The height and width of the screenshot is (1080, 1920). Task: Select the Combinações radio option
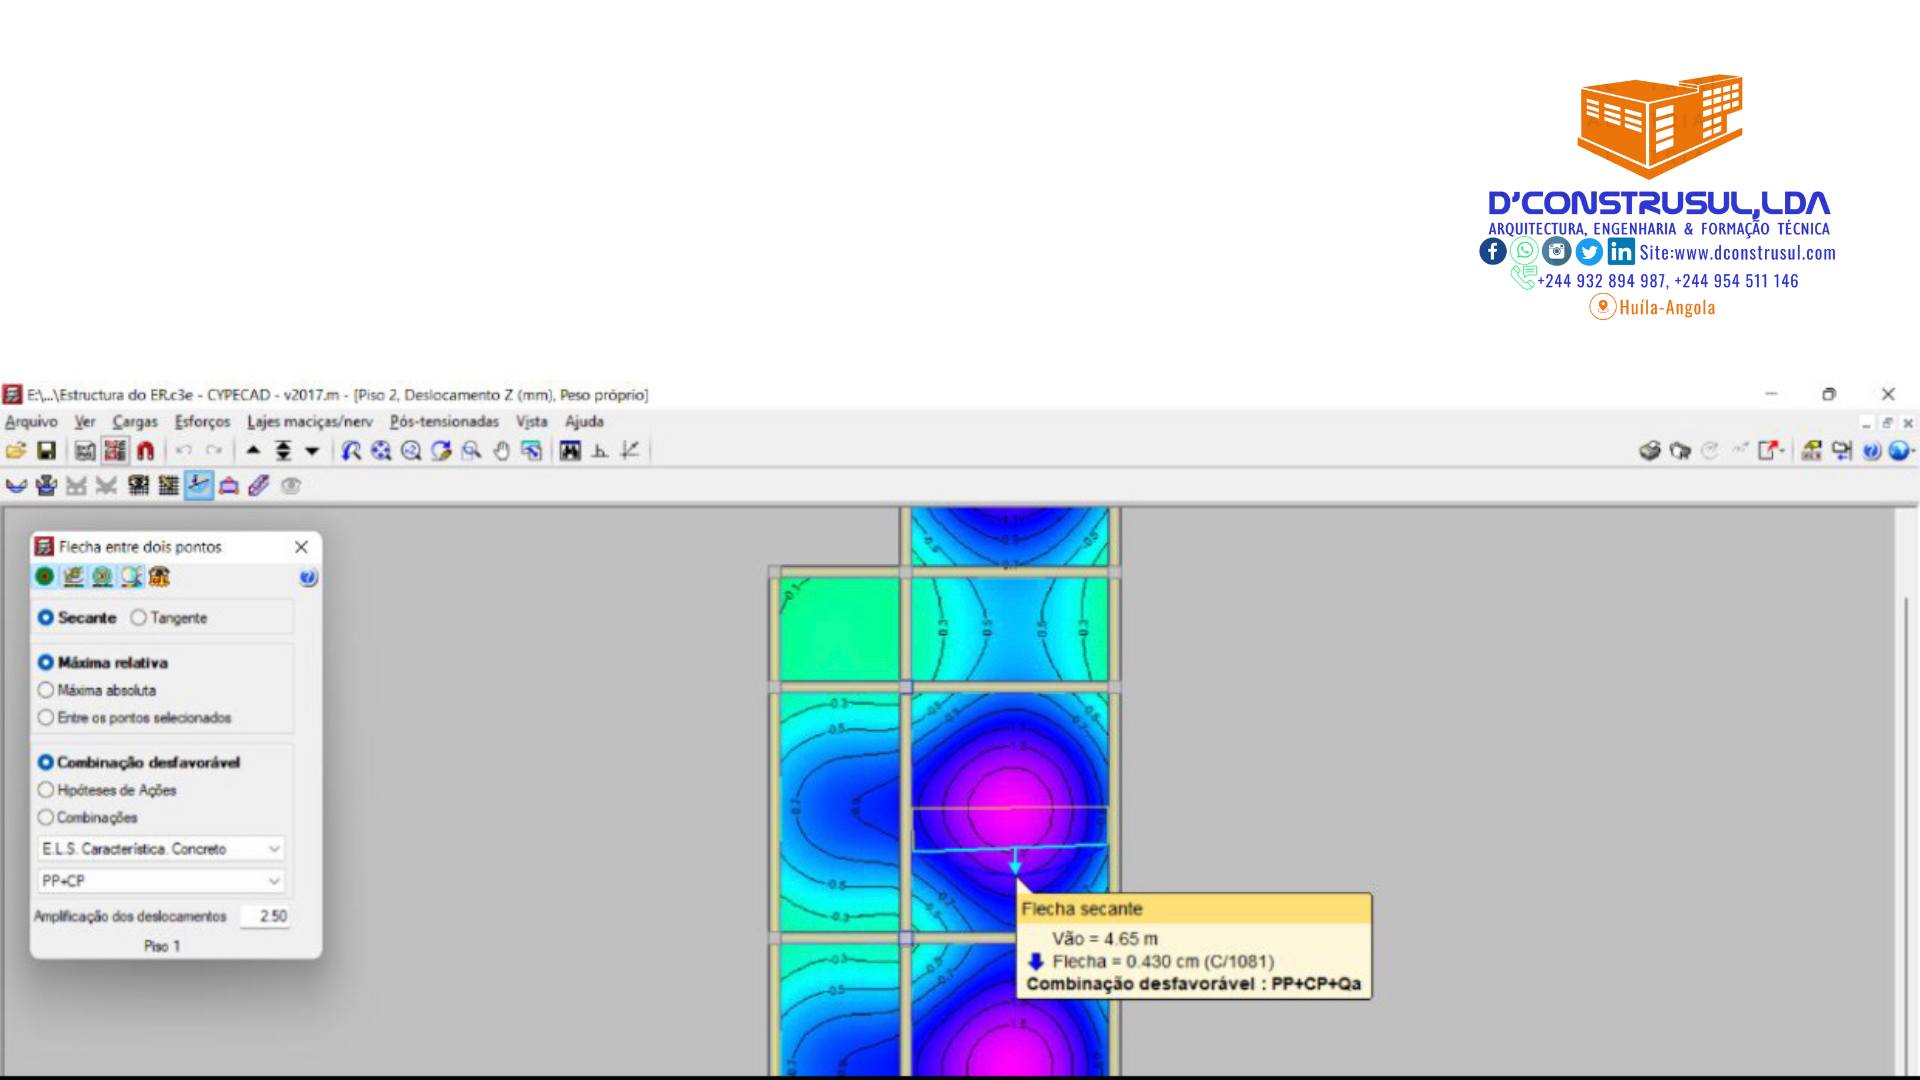87,818
